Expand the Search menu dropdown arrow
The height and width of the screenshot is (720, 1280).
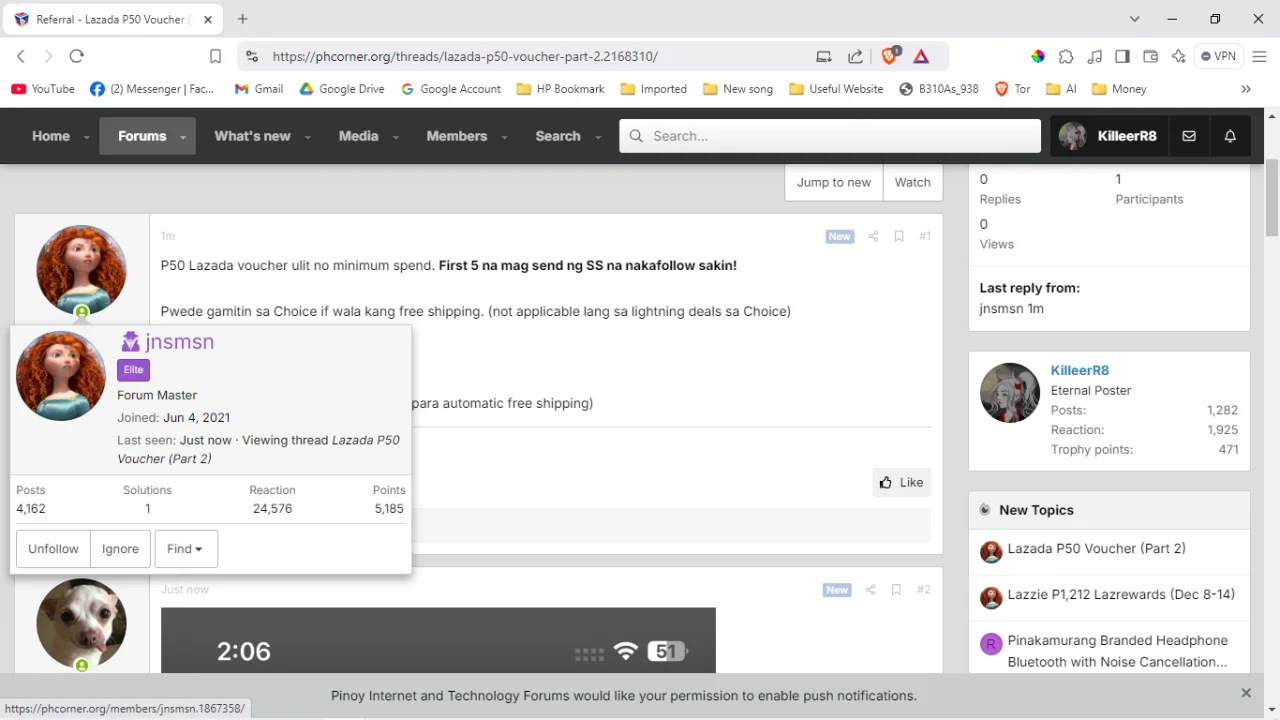point(598,137)
